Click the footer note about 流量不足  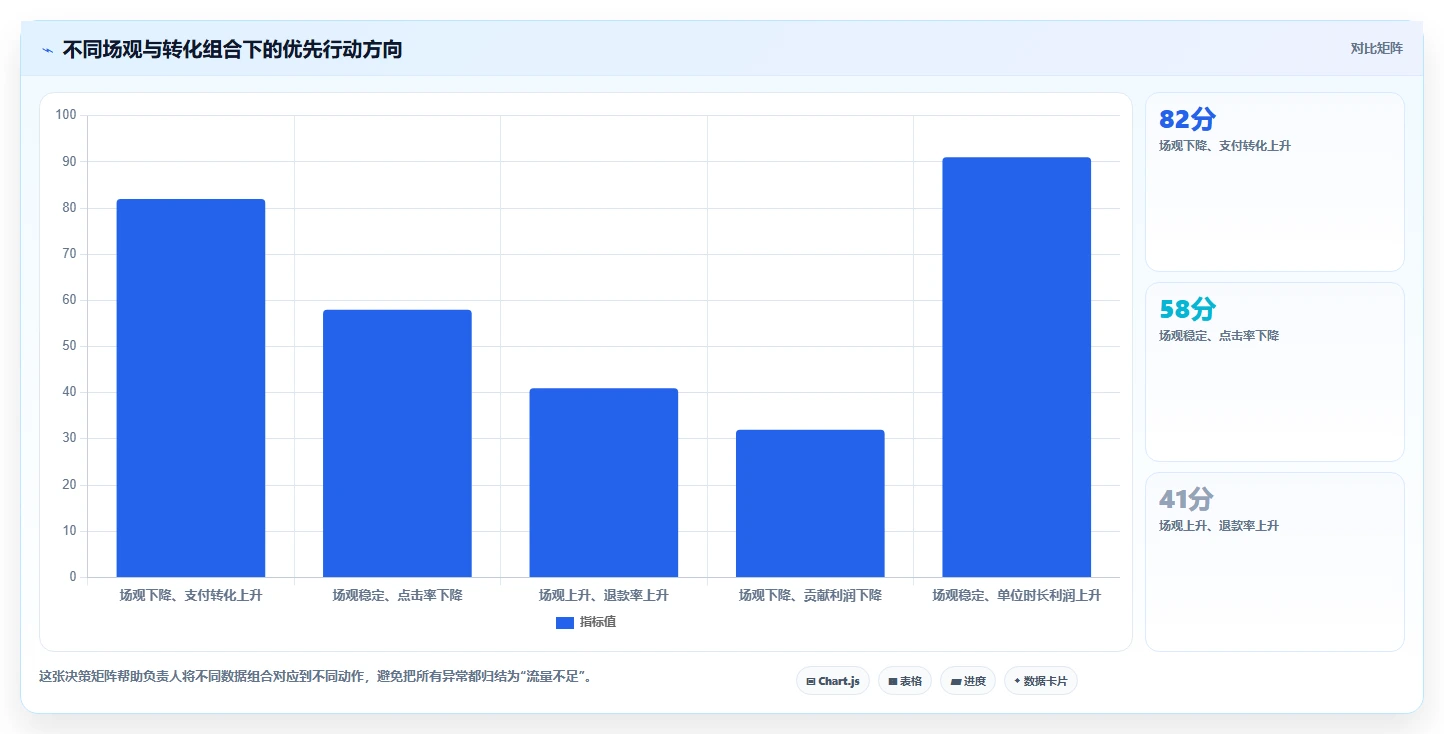(316, 677)
